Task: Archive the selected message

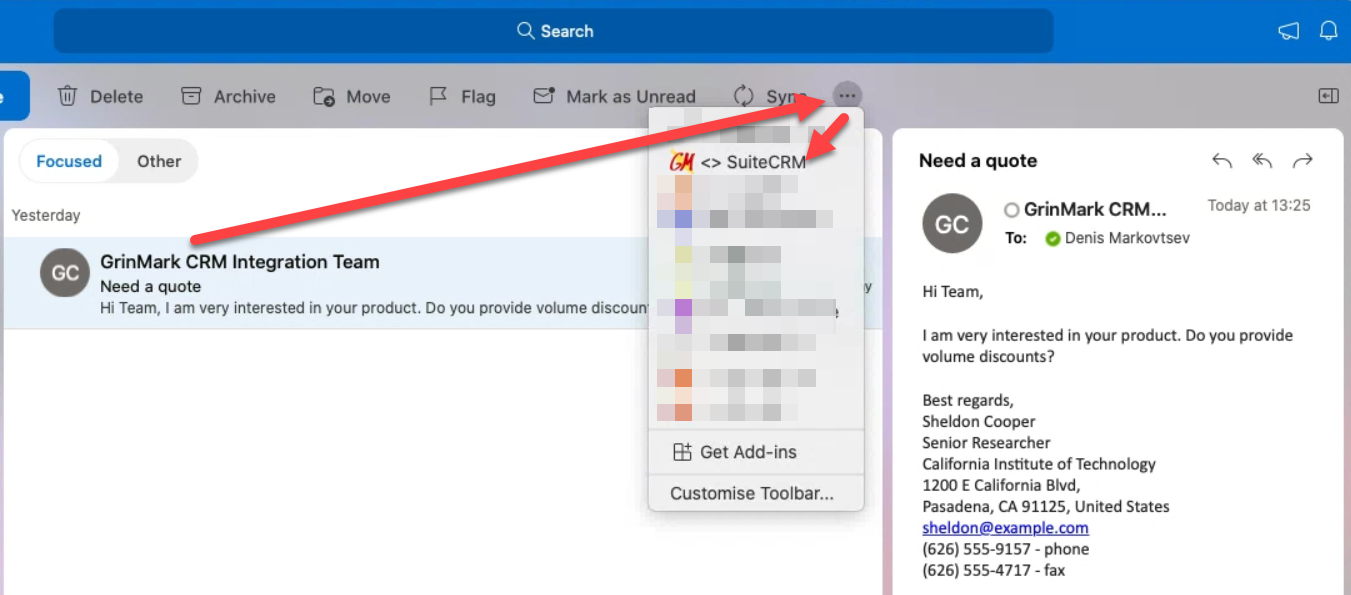Action: click(228, 96)
